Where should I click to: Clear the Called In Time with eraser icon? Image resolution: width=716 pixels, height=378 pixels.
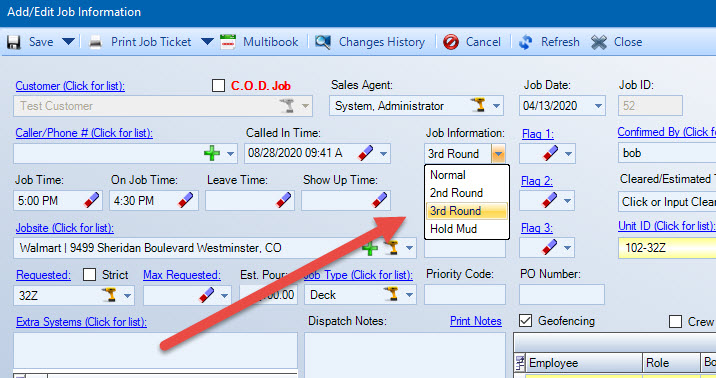366,153
